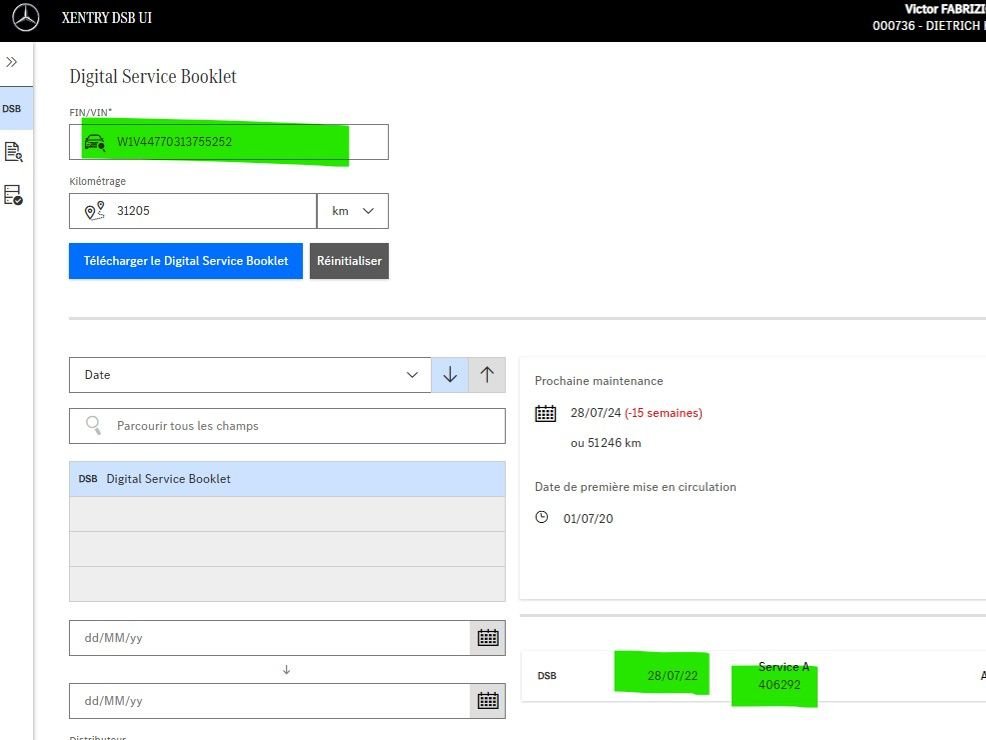The image size is (986, 740).
Task: Open the km unit dropdown
Action: coord(353,211)
